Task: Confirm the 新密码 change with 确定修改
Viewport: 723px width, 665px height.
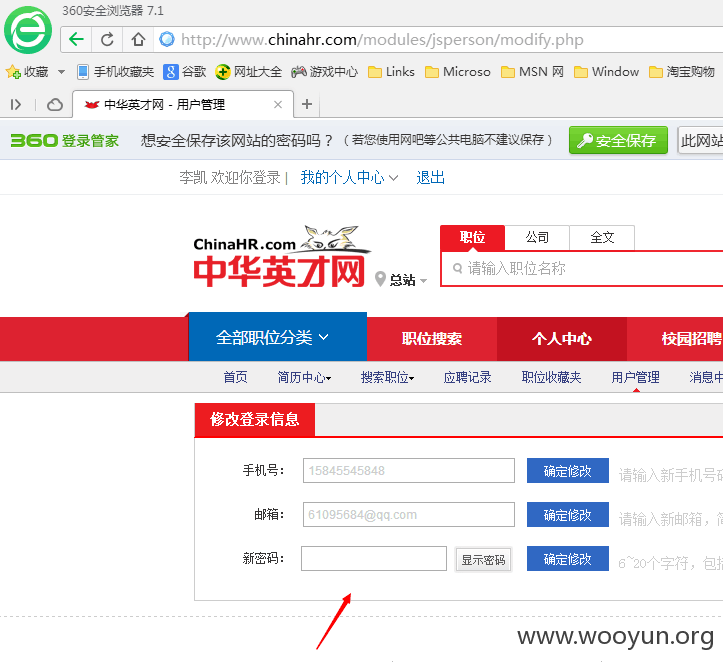Action: [568, 558]
